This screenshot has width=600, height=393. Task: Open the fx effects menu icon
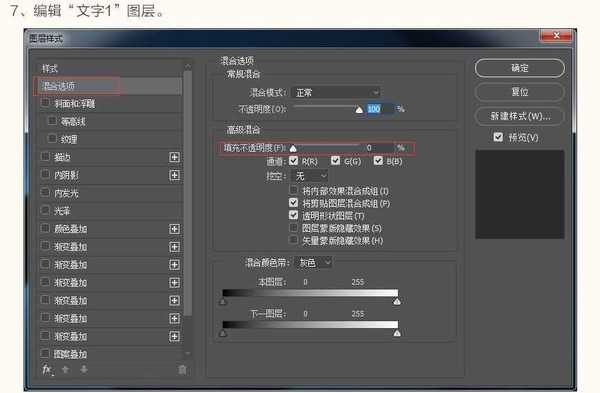pyautogui.click(x=47, y=369)
